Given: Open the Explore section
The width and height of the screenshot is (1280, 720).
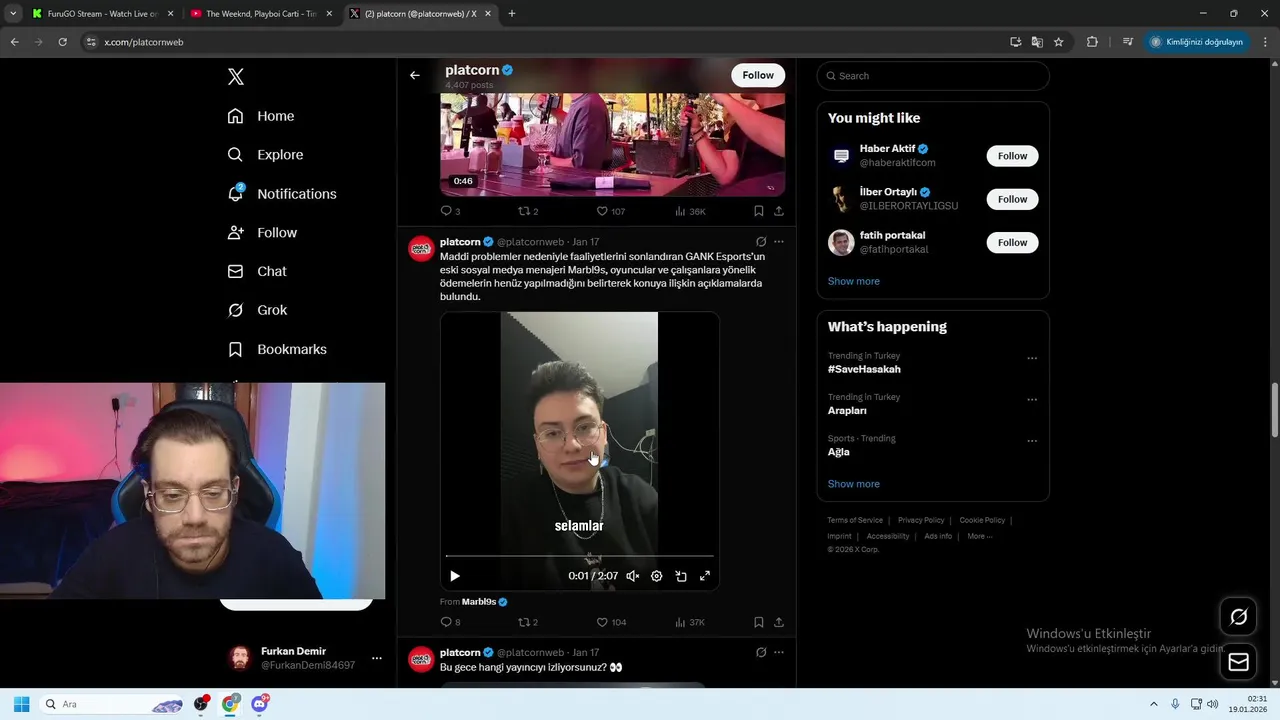Looking at the screenshot, I should [265, 155].
